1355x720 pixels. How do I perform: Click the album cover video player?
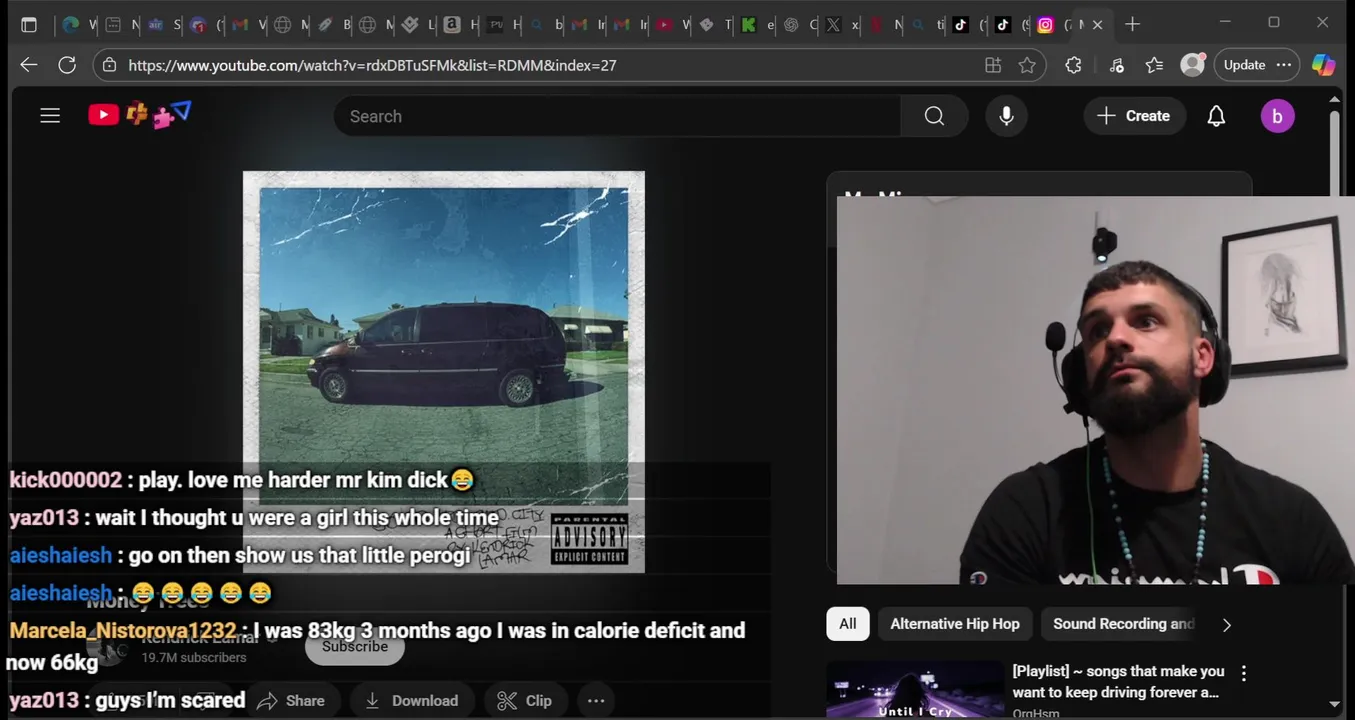[444, 372]
